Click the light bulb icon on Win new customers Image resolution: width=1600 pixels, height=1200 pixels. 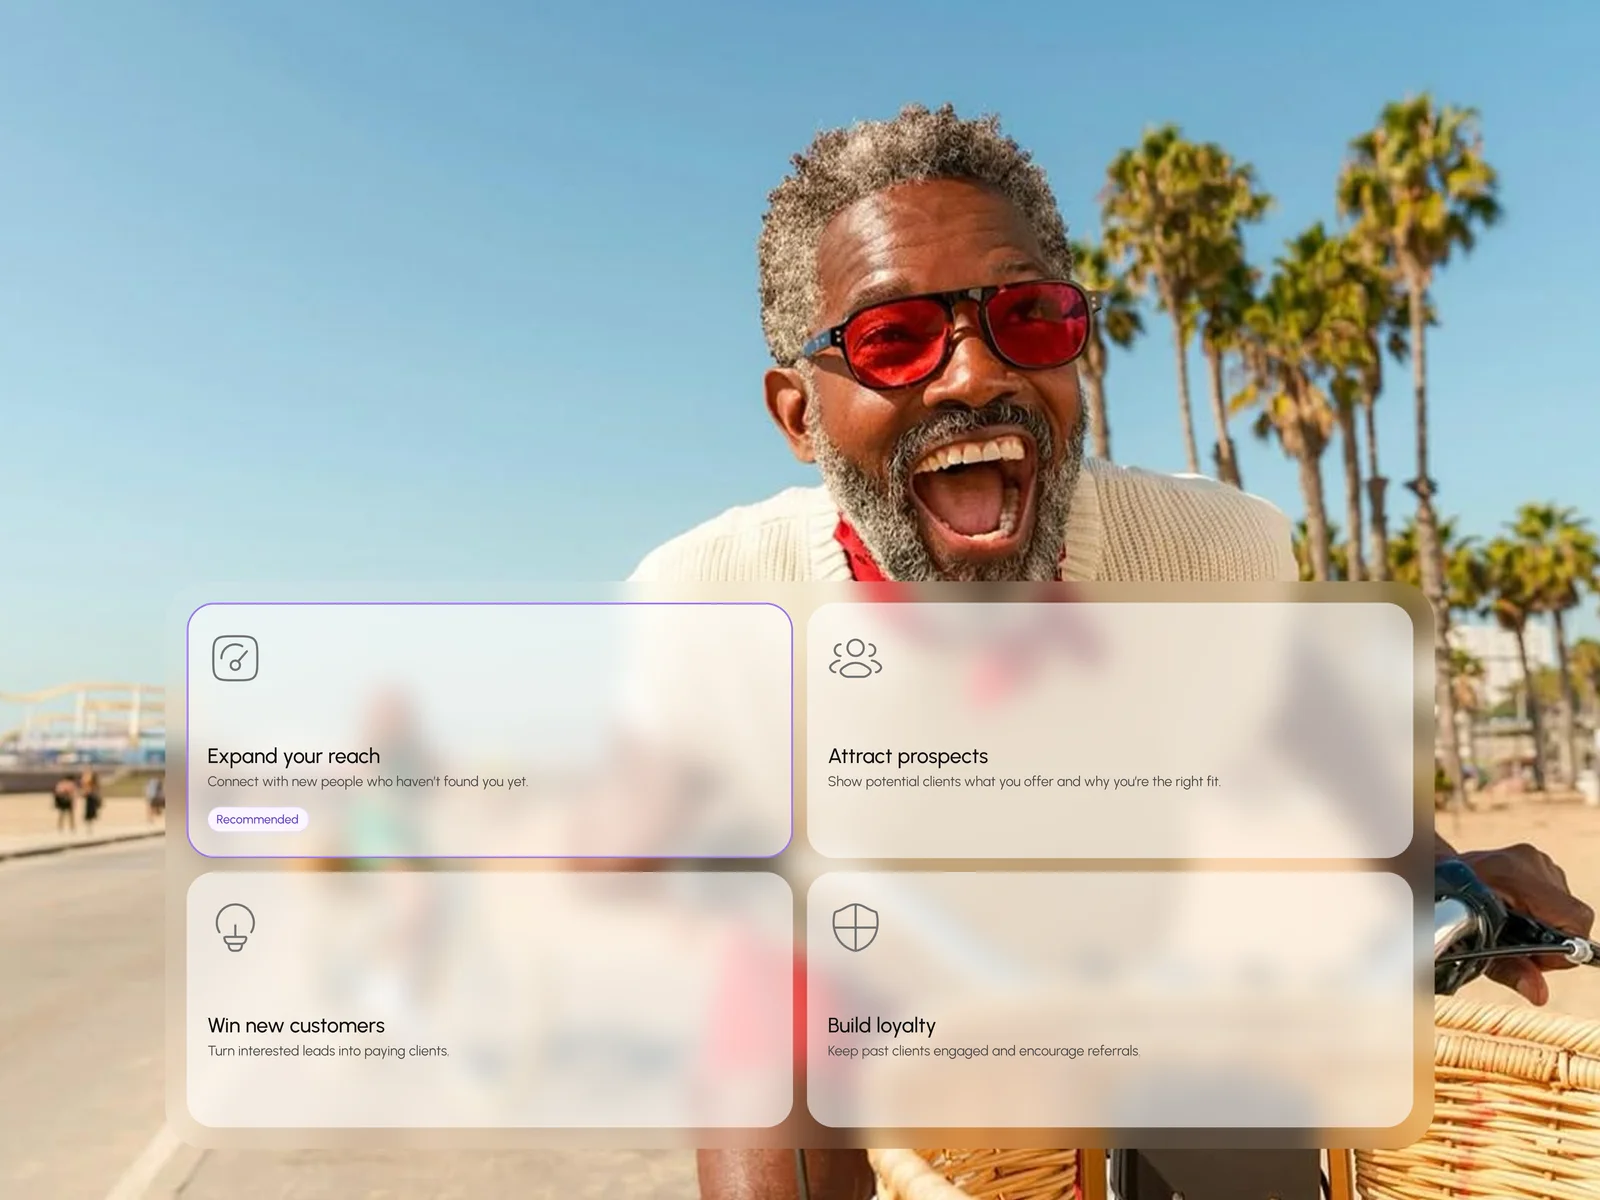tap(235, 927)
